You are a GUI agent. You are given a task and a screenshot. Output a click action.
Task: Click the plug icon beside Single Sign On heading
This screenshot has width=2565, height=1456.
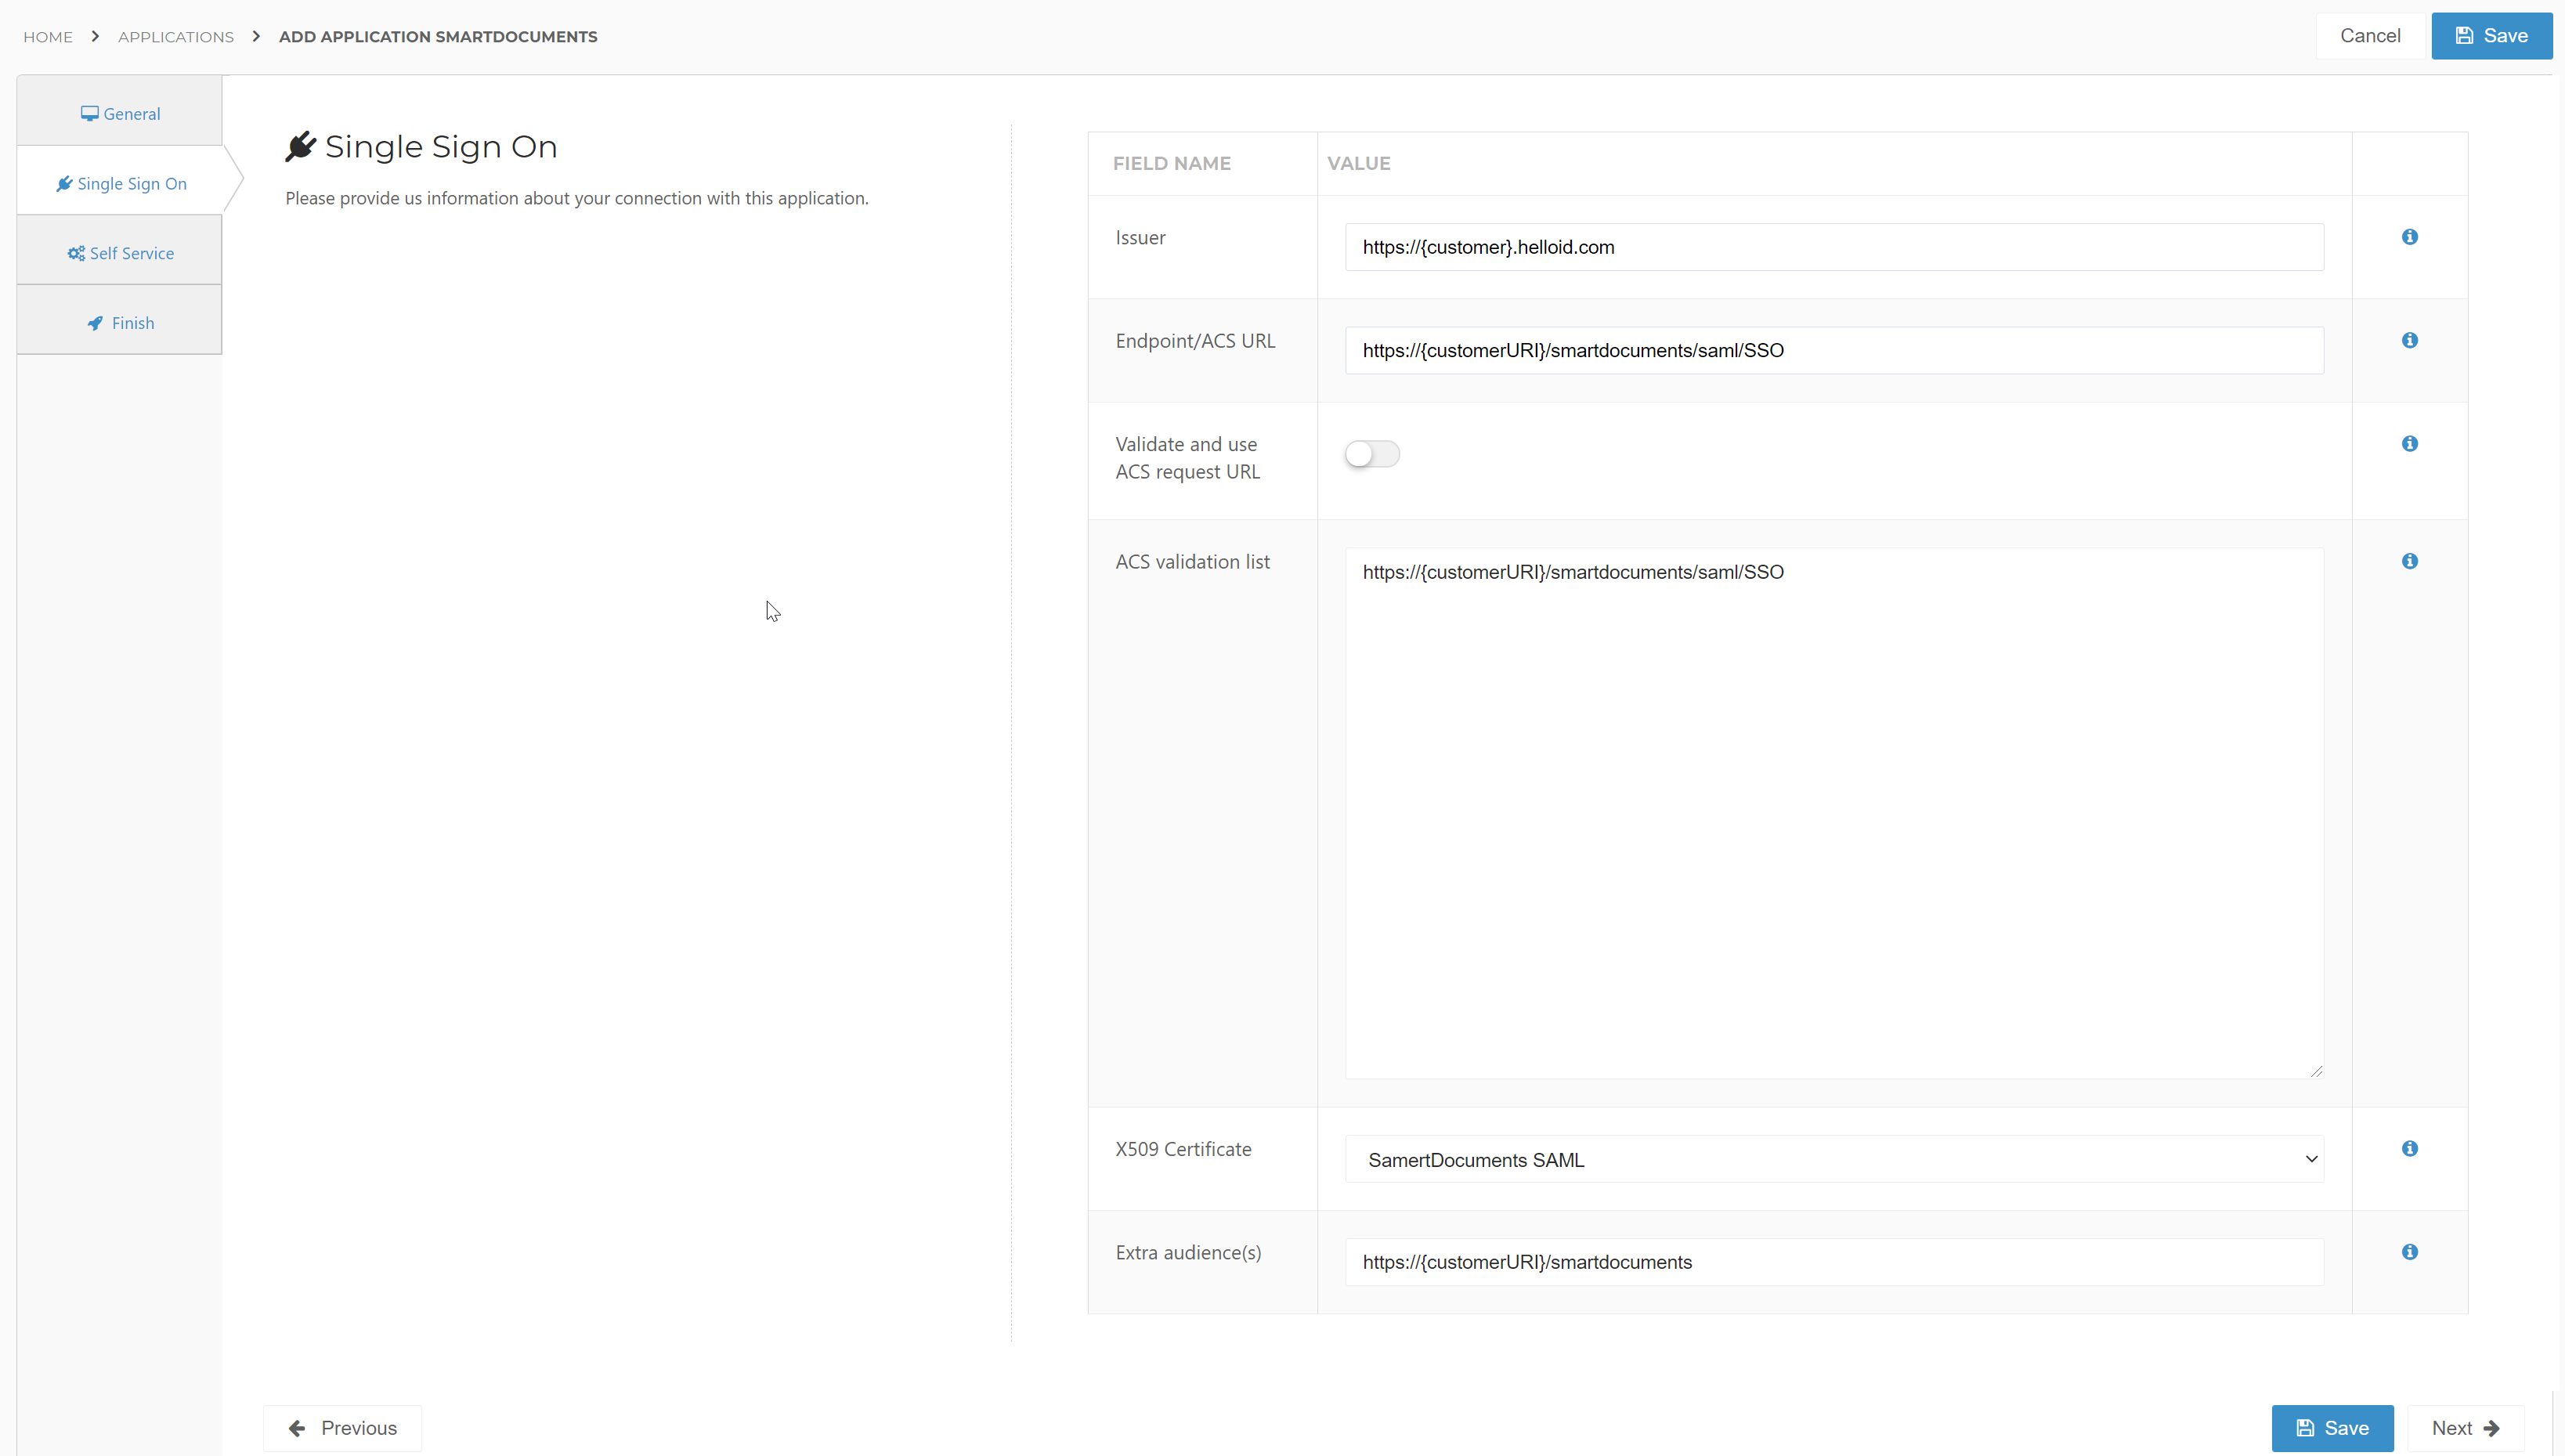(300, 146)
